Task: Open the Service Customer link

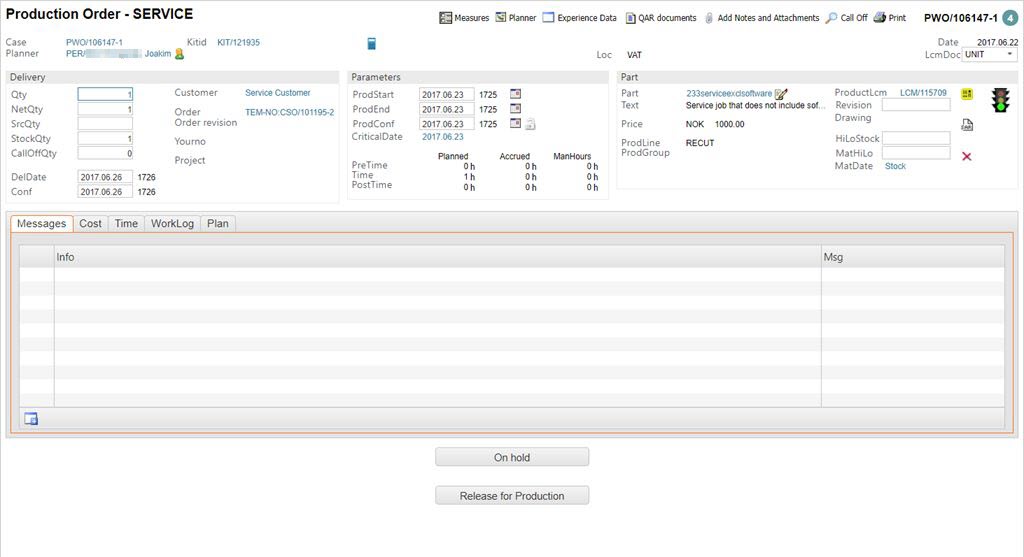Action: pos(278,93)
